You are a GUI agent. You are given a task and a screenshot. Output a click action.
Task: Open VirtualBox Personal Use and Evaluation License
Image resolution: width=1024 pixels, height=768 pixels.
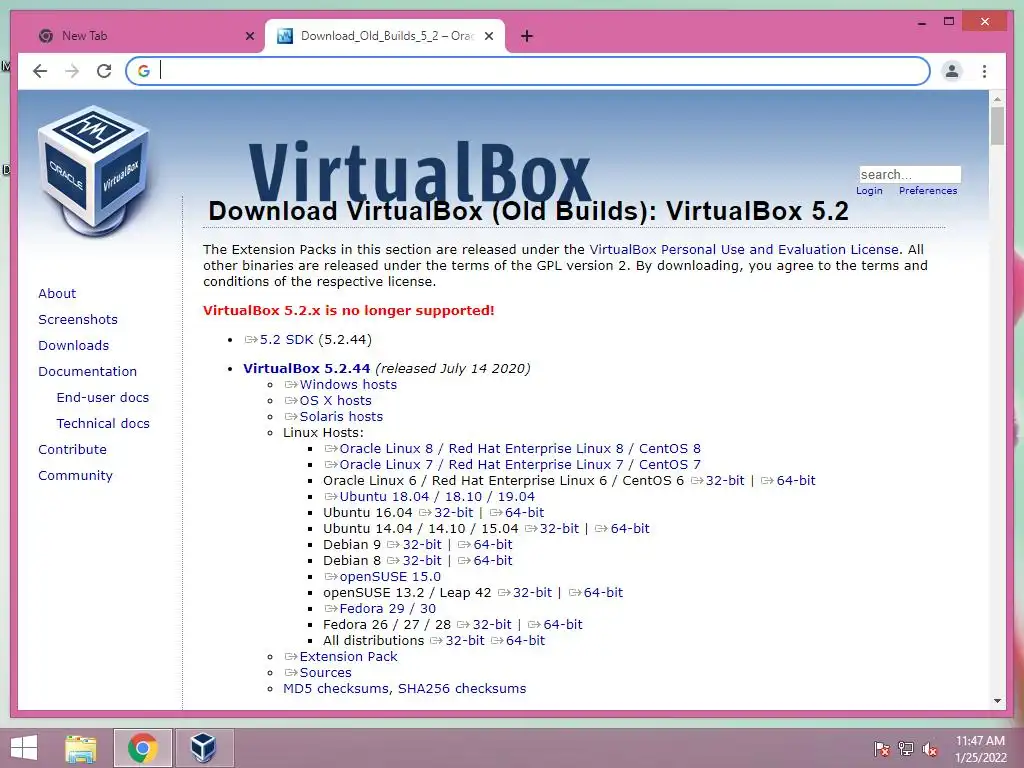[x=744, y=249]
